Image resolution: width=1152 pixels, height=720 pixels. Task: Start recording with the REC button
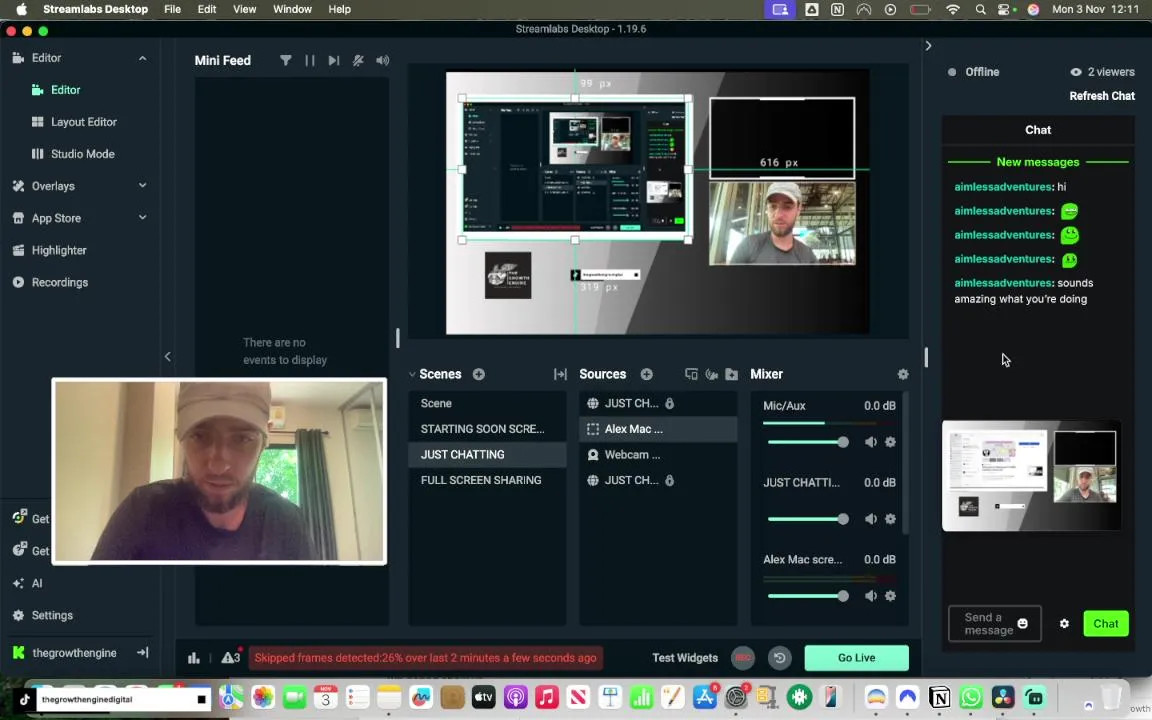click(744, 658)
